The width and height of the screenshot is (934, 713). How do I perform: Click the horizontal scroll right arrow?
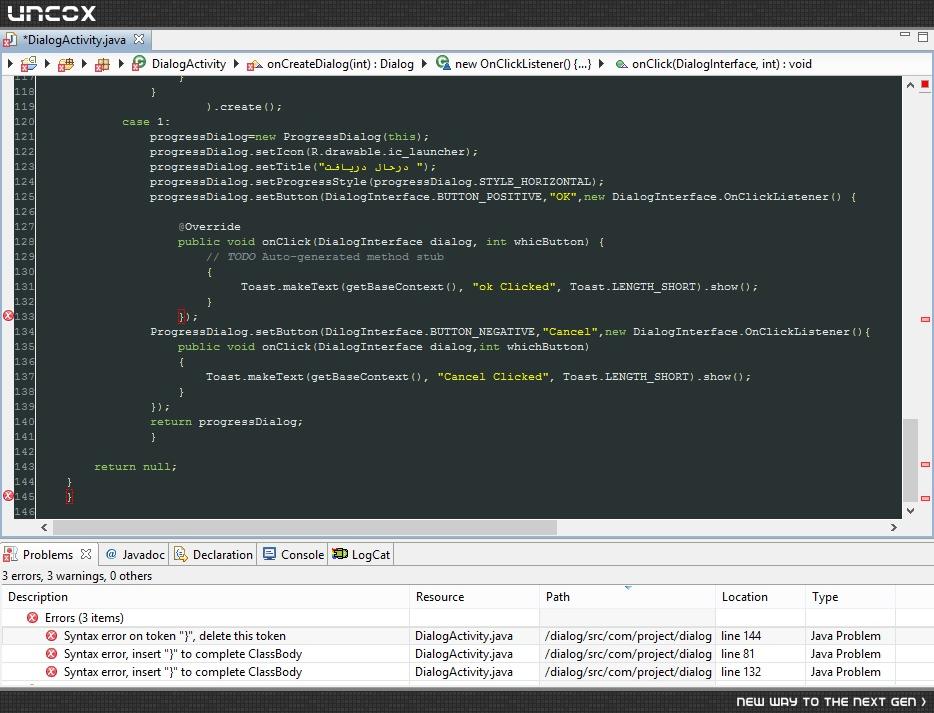coord(893,527)
